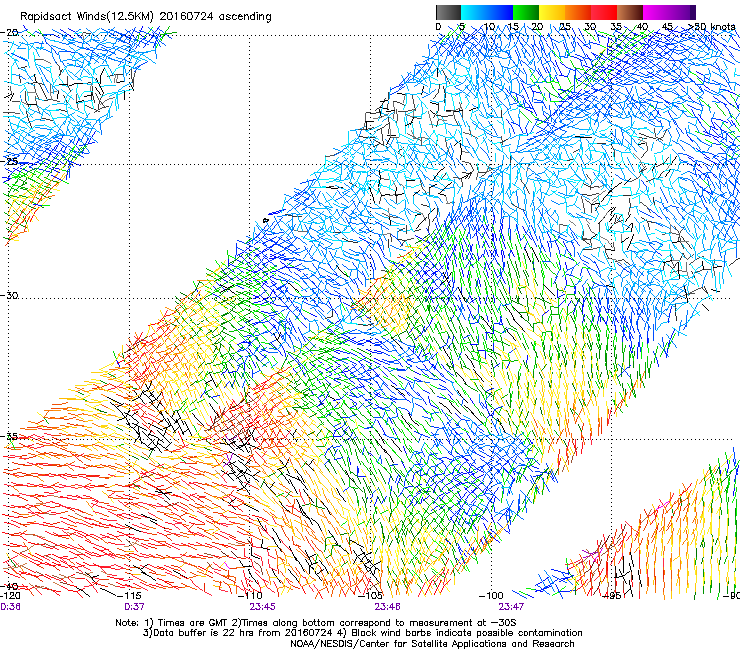Click the magenta-purple 40-50 knots legend band
Viewport: 740px width, 650px height.
tap(669, 12)
